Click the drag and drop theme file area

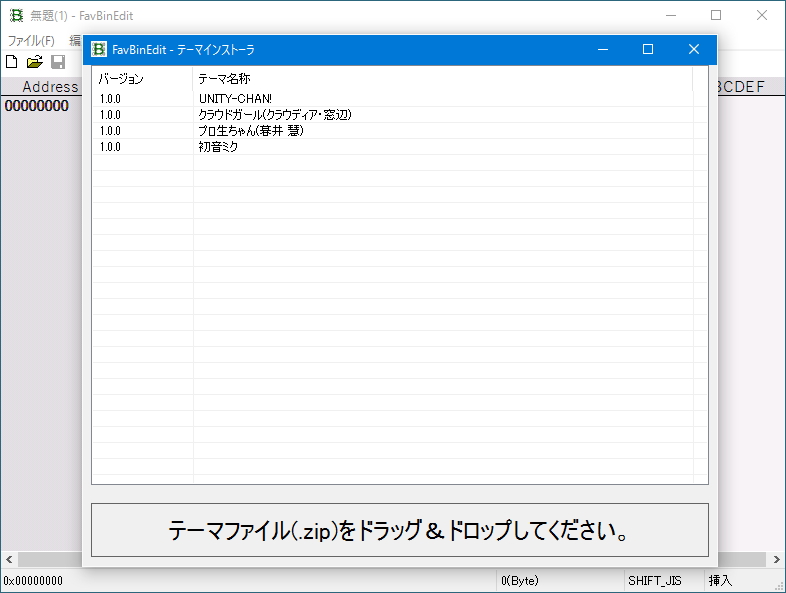pos(400,530)
